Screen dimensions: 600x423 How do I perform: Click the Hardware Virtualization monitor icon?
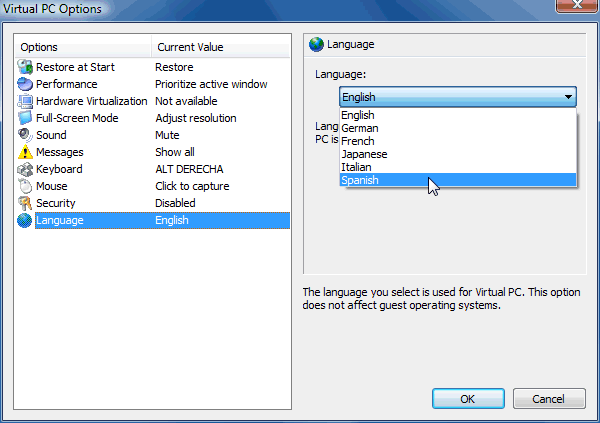[25, 101]
